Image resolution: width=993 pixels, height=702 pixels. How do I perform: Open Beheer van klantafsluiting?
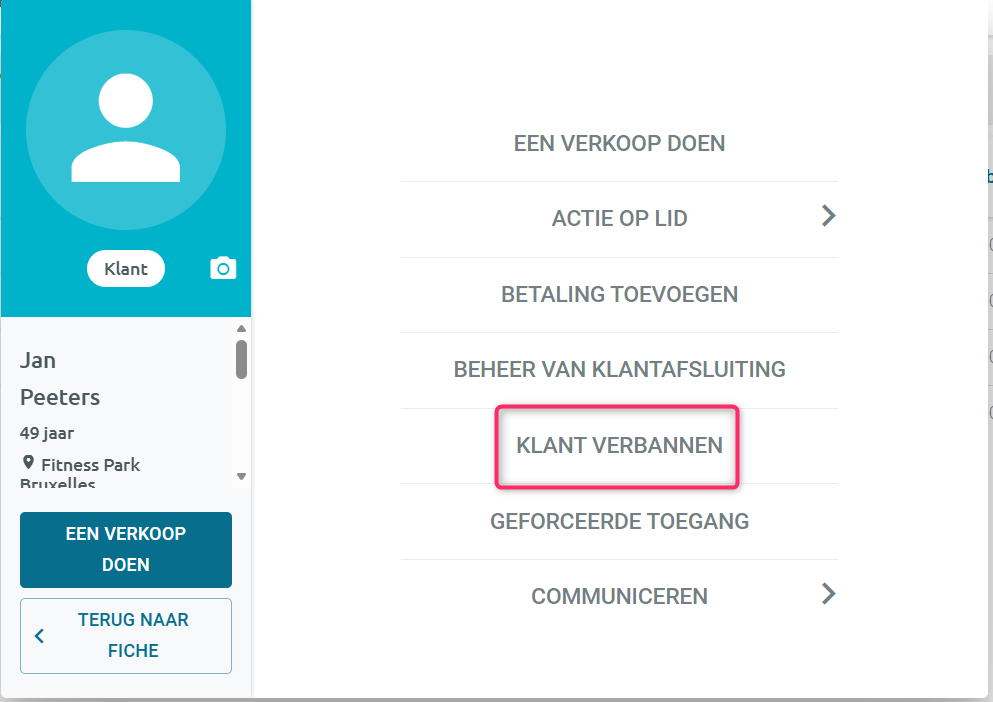[x=619, y=369]
